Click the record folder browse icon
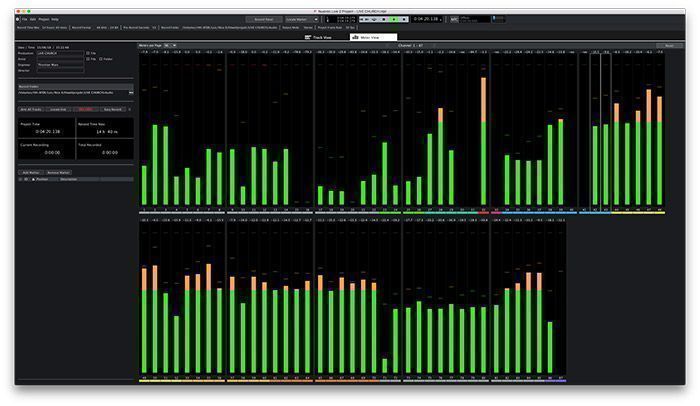The width and height of the screenshot is (700, 406). click(131, 92)
